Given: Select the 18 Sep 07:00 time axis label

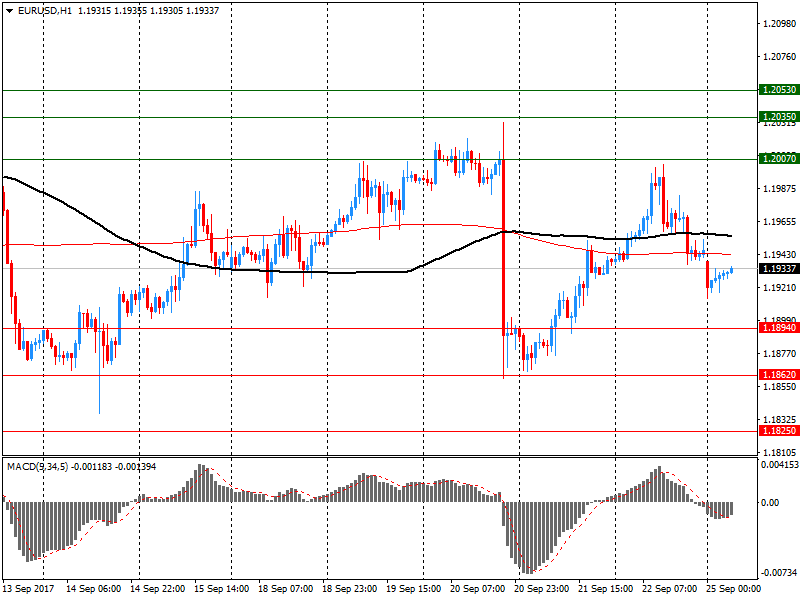Looking at the screenshot, I should click(x=286, y=588).
